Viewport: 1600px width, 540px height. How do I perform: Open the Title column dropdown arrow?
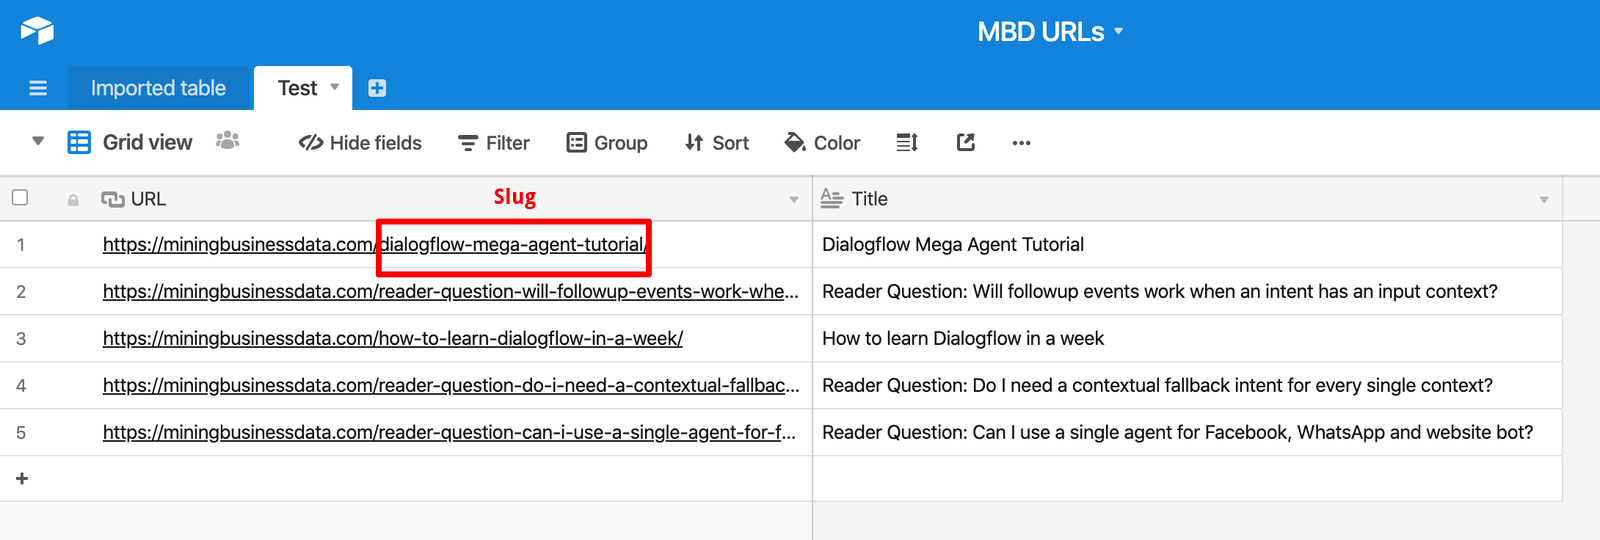point(1544,200)
